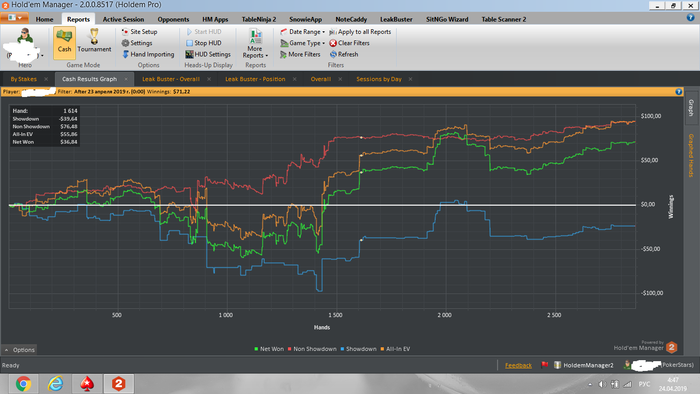Screen dimensions: 700x394
Task: Toggle All-In EV legend series
Action: tap(395, 349)
